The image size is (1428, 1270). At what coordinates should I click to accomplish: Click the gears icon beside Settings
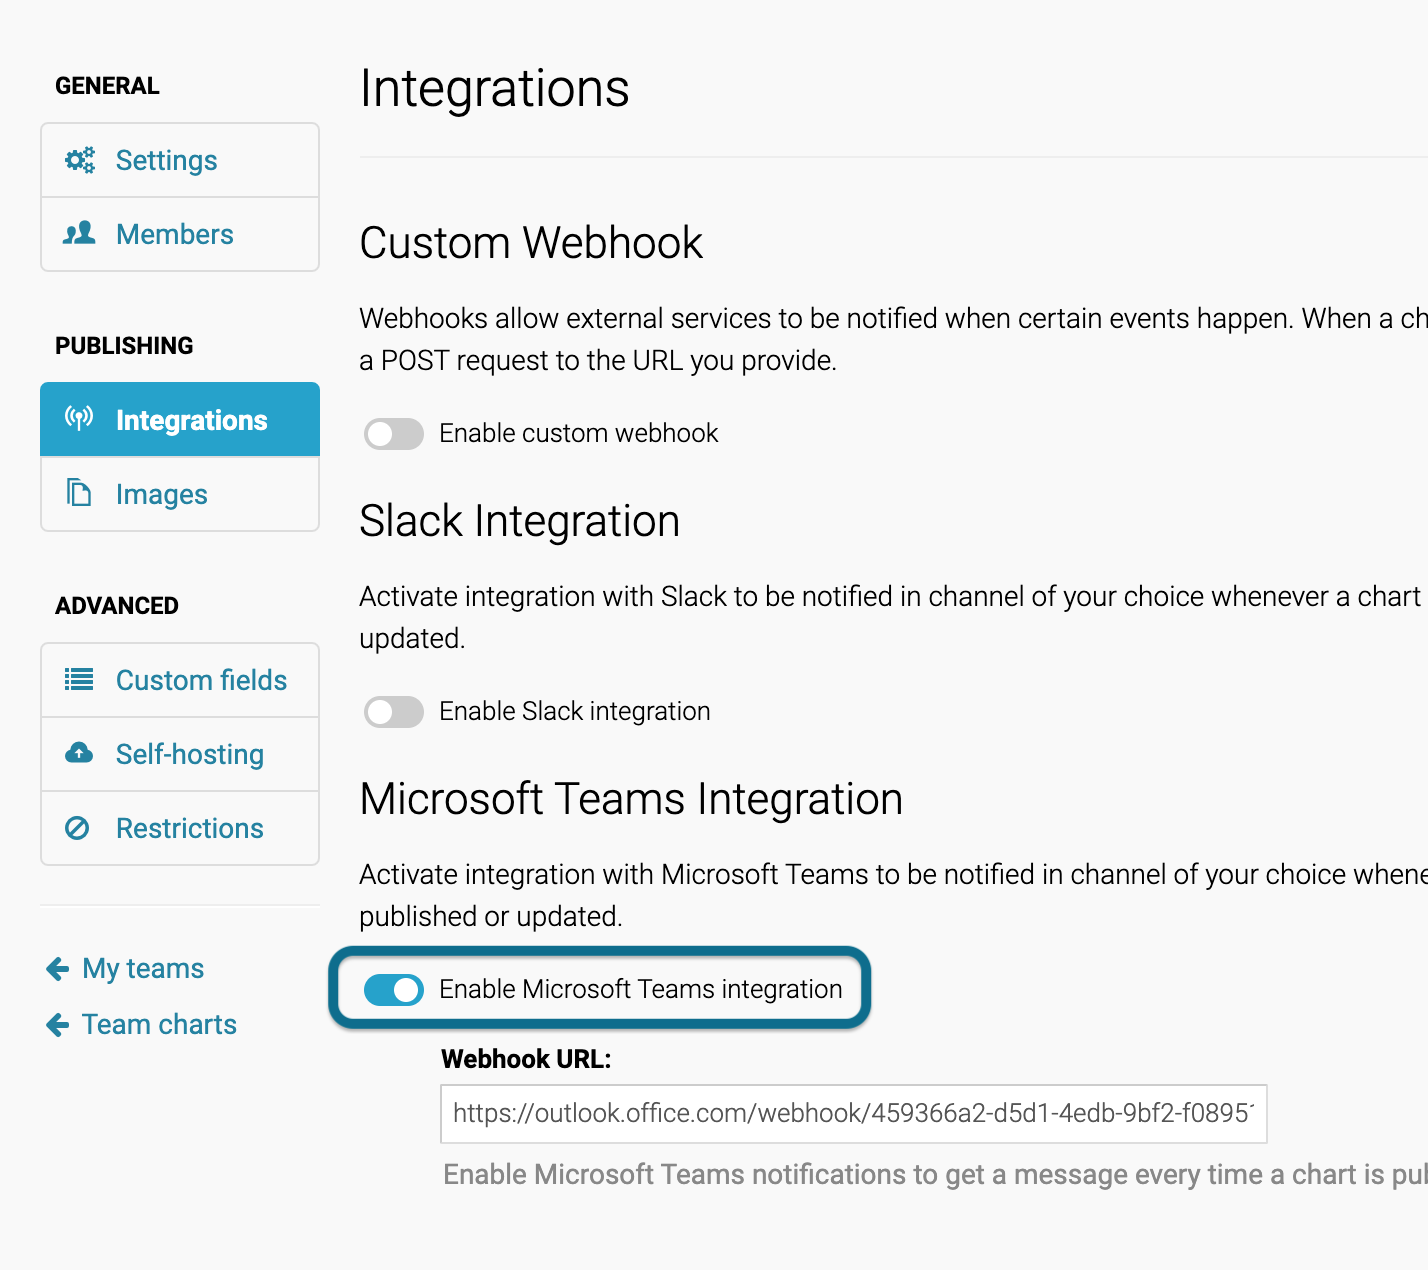pos(80,160)
